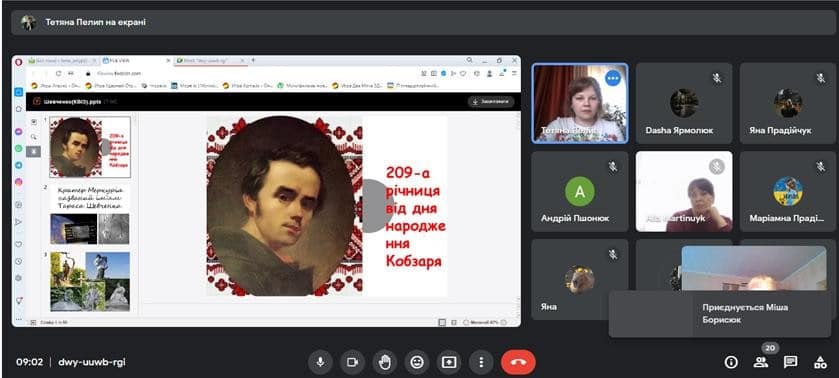Viewport: 839px width, 378px height.
Task: Reload the page in Opera
Action: (59, 73)
